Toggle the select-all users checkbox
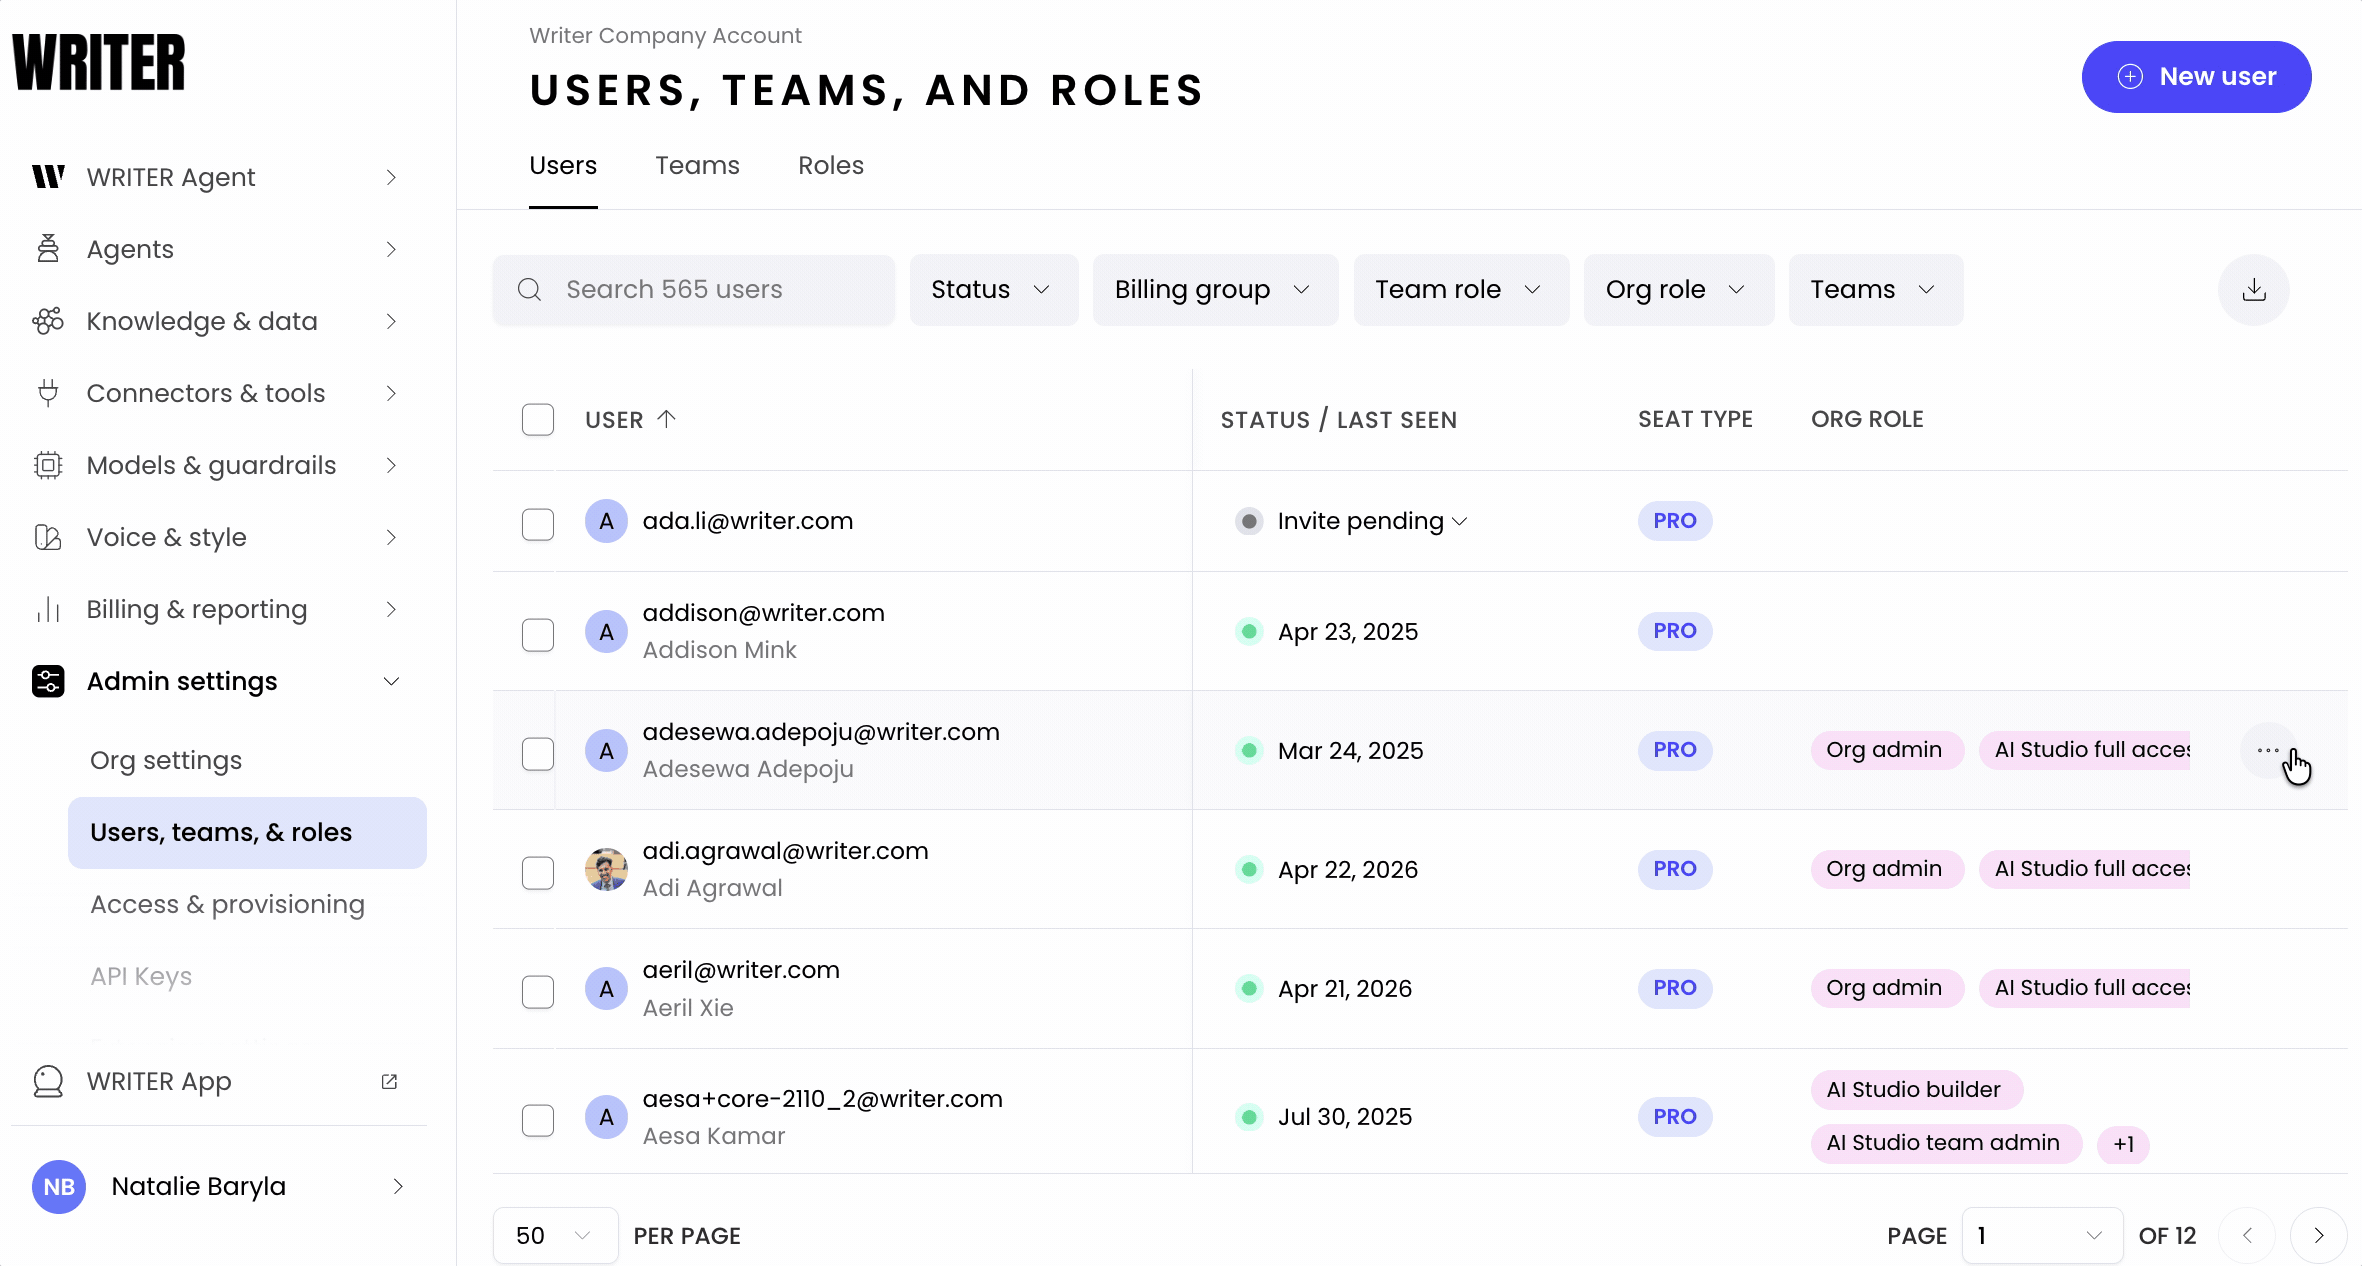 coord(538,419)
